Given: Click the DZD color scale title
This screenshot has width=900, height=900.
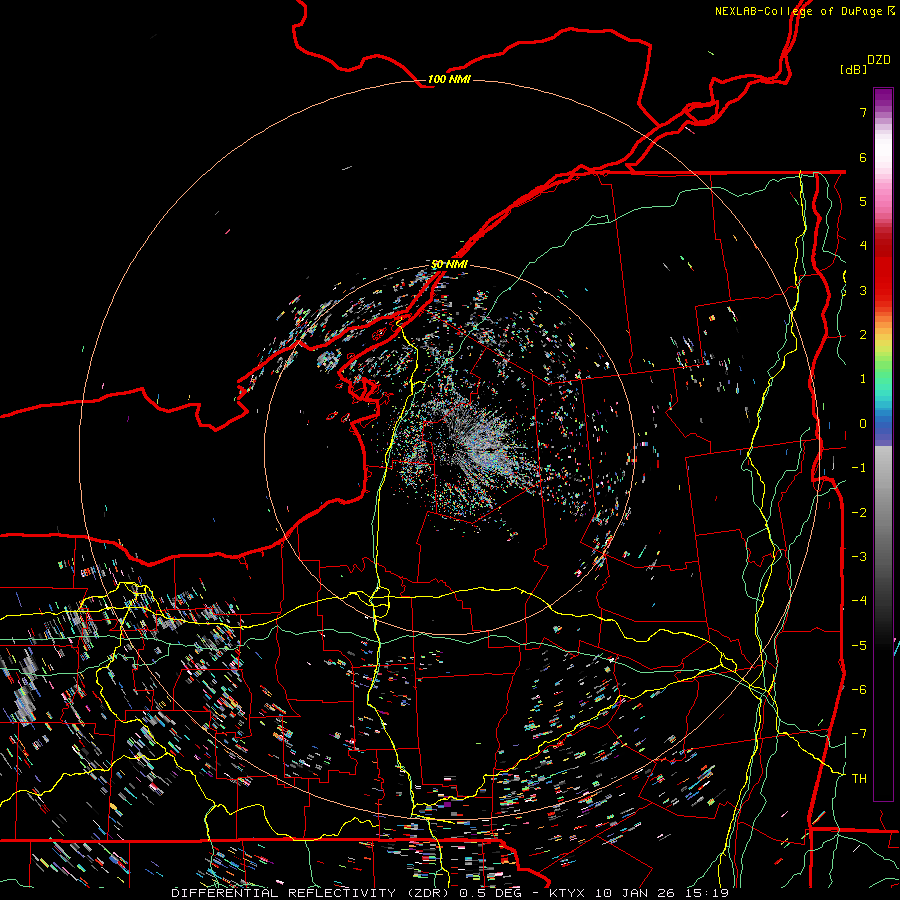Looking at the screenshot, I should pos(879,60).
